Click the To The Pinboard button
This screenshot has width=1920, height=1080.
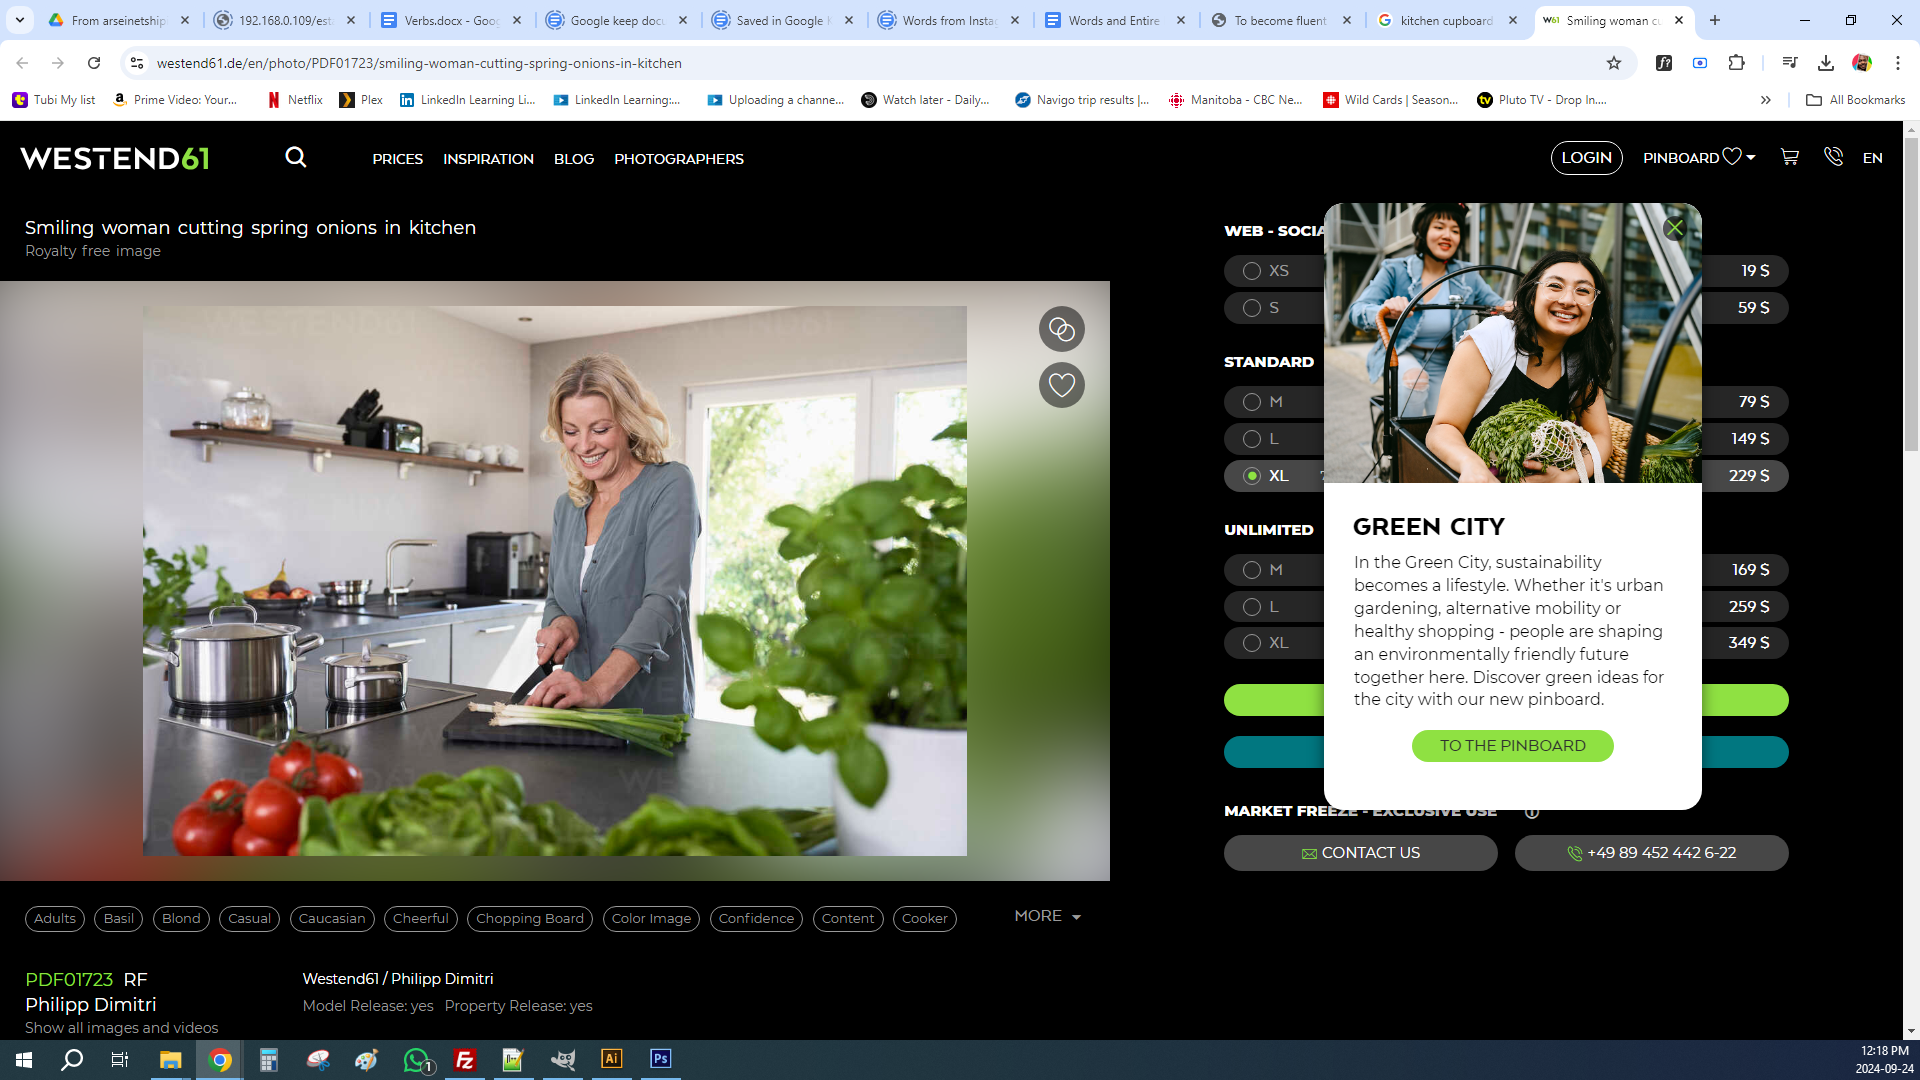(1512, 746)
